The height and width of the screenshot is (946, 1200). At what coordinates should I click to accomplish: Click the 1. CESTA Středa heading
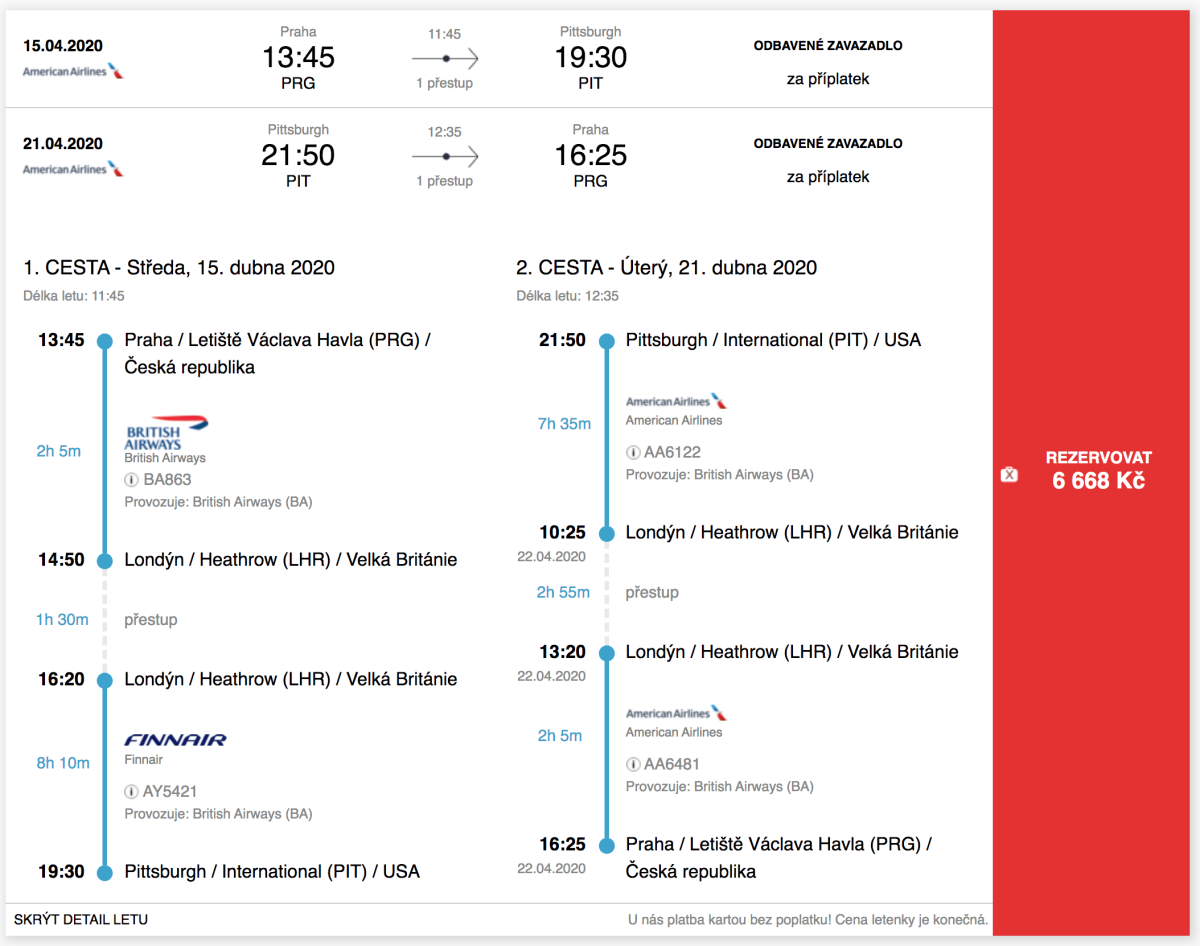click(179, 268)
